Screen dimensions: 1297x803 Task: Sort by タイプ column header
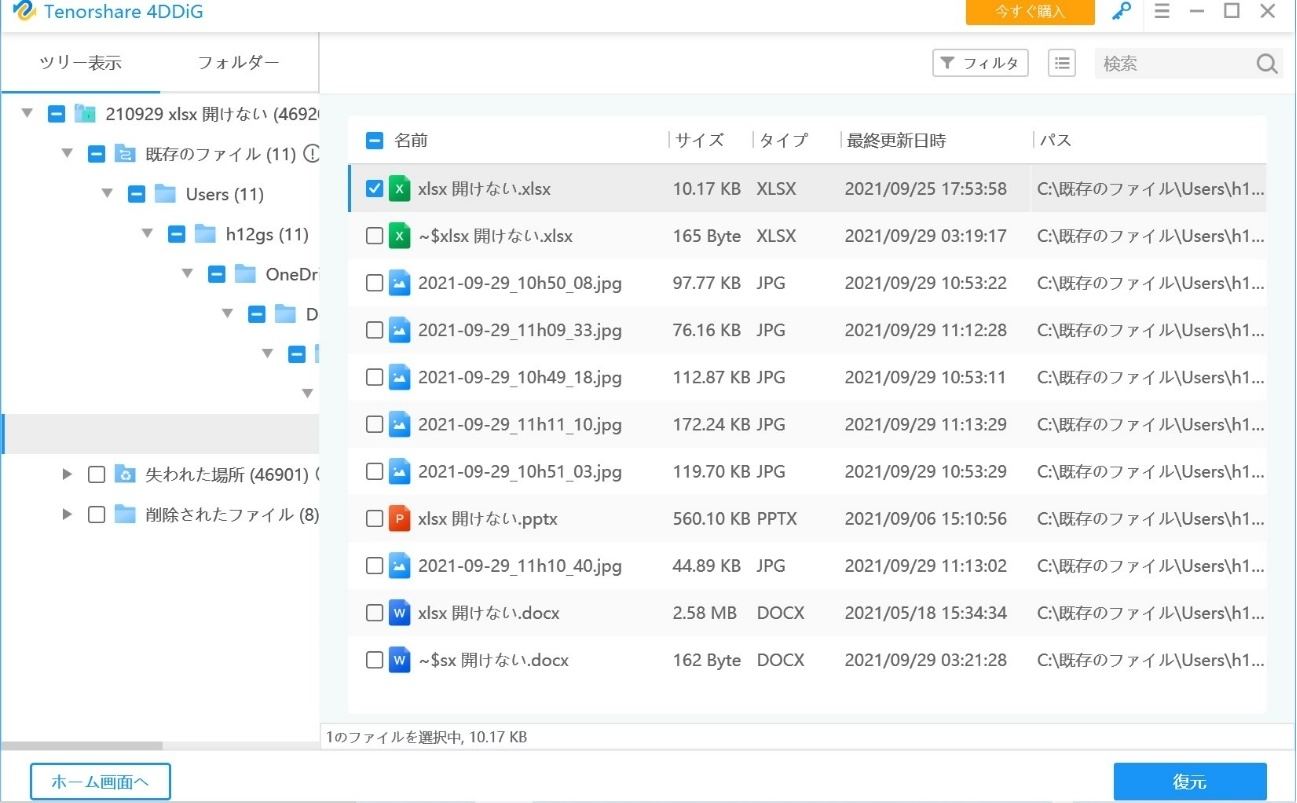[x=783, y=141]
